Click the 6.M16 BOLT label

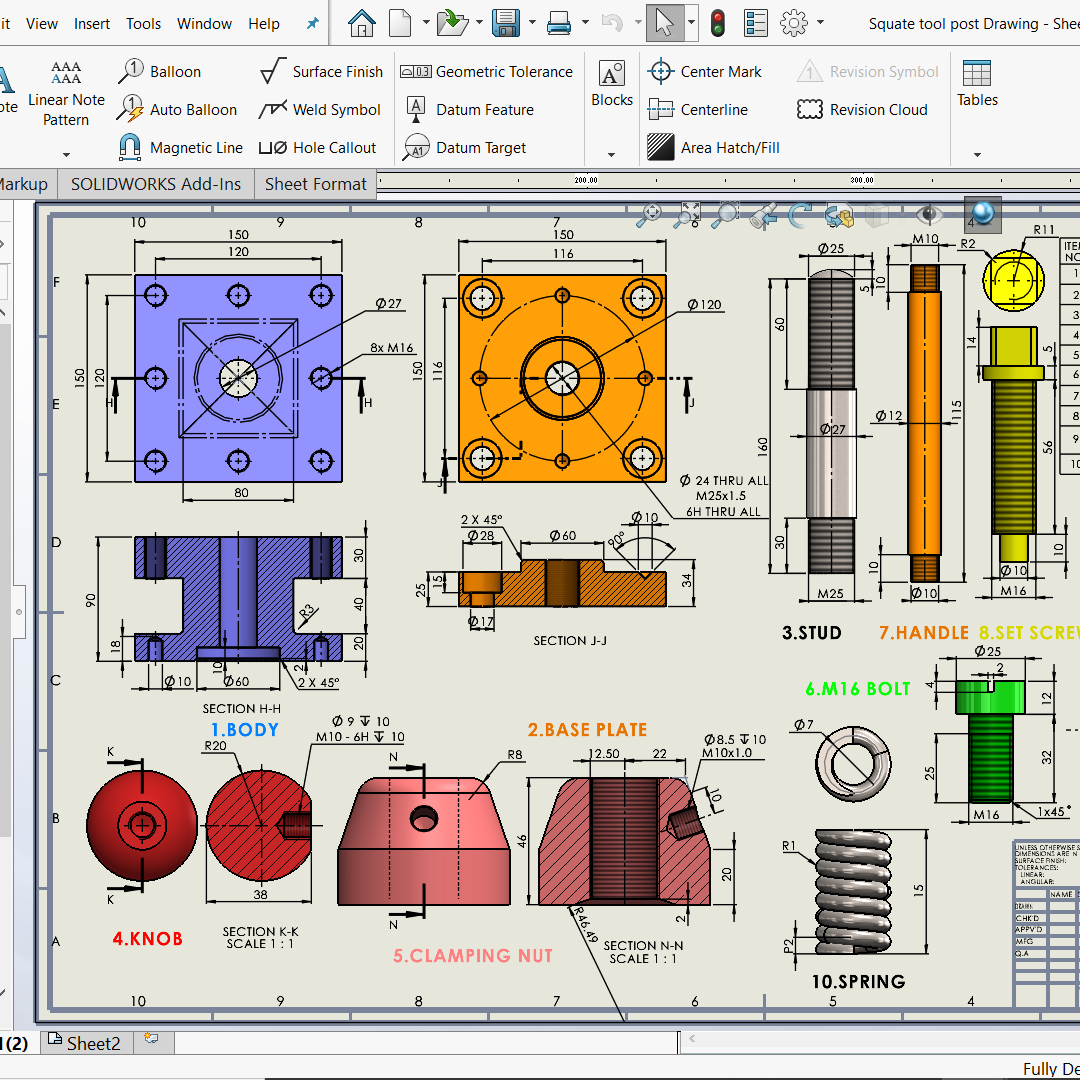point(858,689)
